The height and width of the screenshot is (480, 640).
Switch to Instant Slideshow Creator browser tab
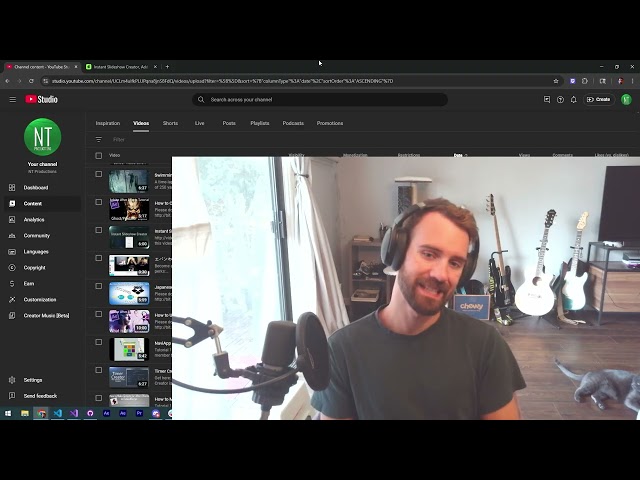[121, 67]
